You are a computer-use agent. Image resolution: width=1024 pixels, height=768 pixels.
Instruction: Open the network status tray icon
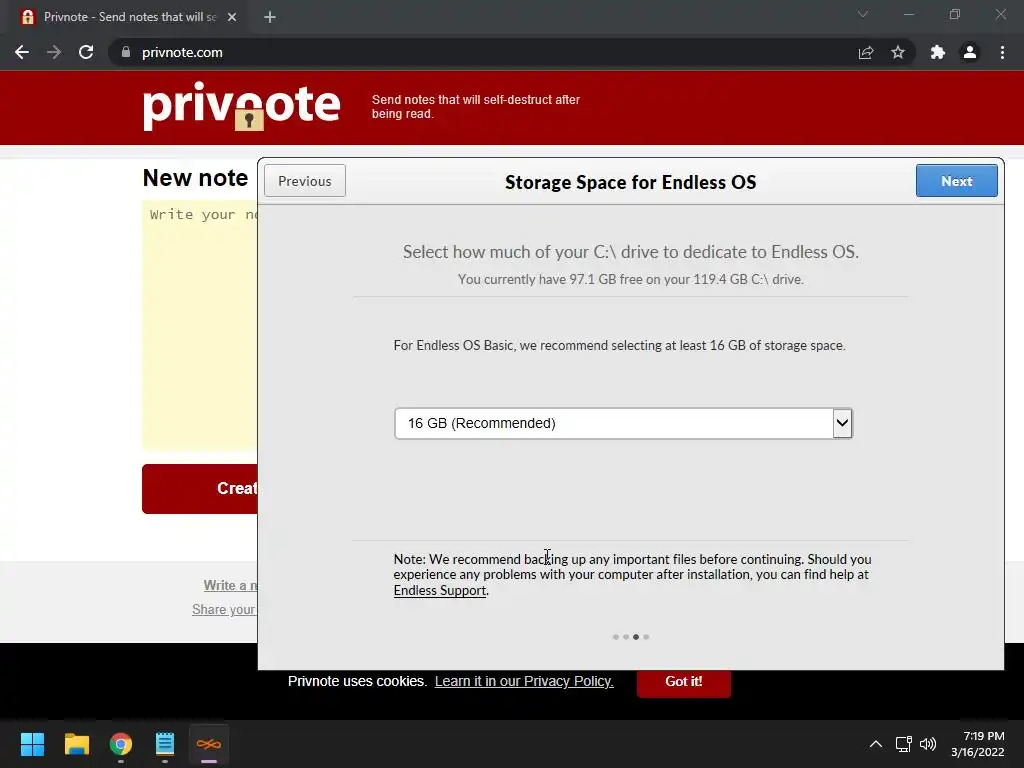904,744
